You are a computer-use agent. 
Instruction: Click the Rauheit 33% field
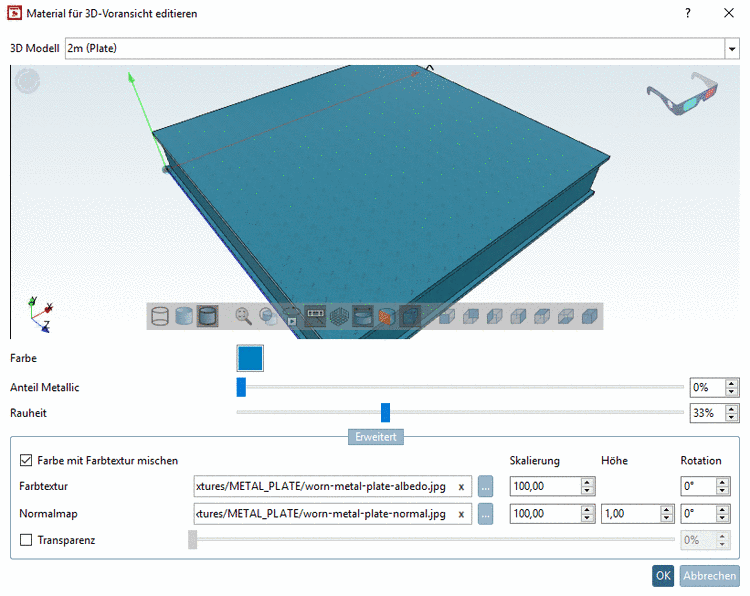pos(707,413)
